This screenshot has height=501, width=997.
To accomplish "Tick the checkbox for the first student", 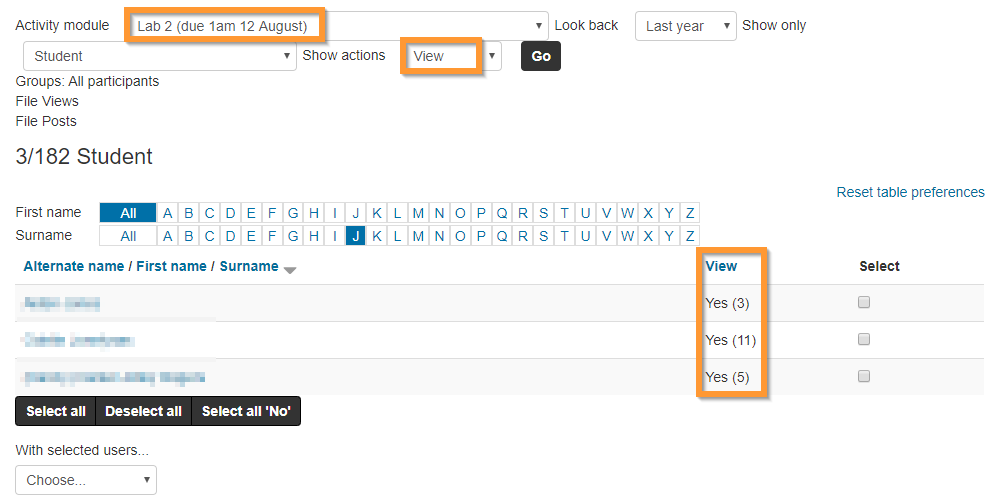I will (864, 303).
